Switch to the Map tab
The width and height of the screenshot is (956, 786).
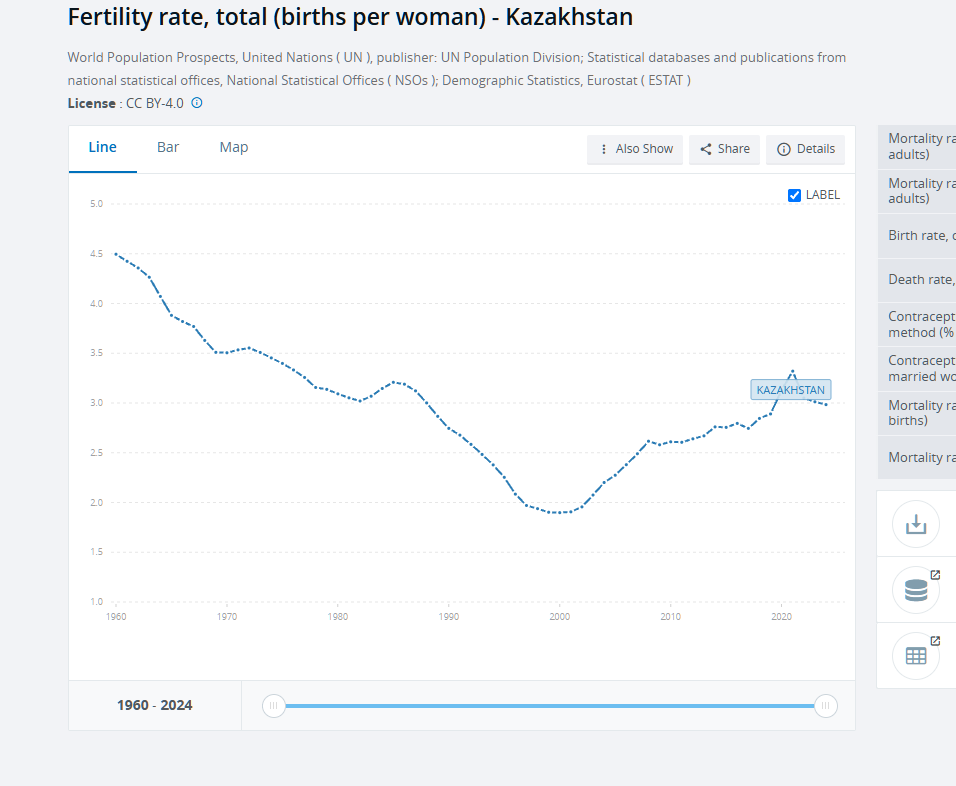234,148
